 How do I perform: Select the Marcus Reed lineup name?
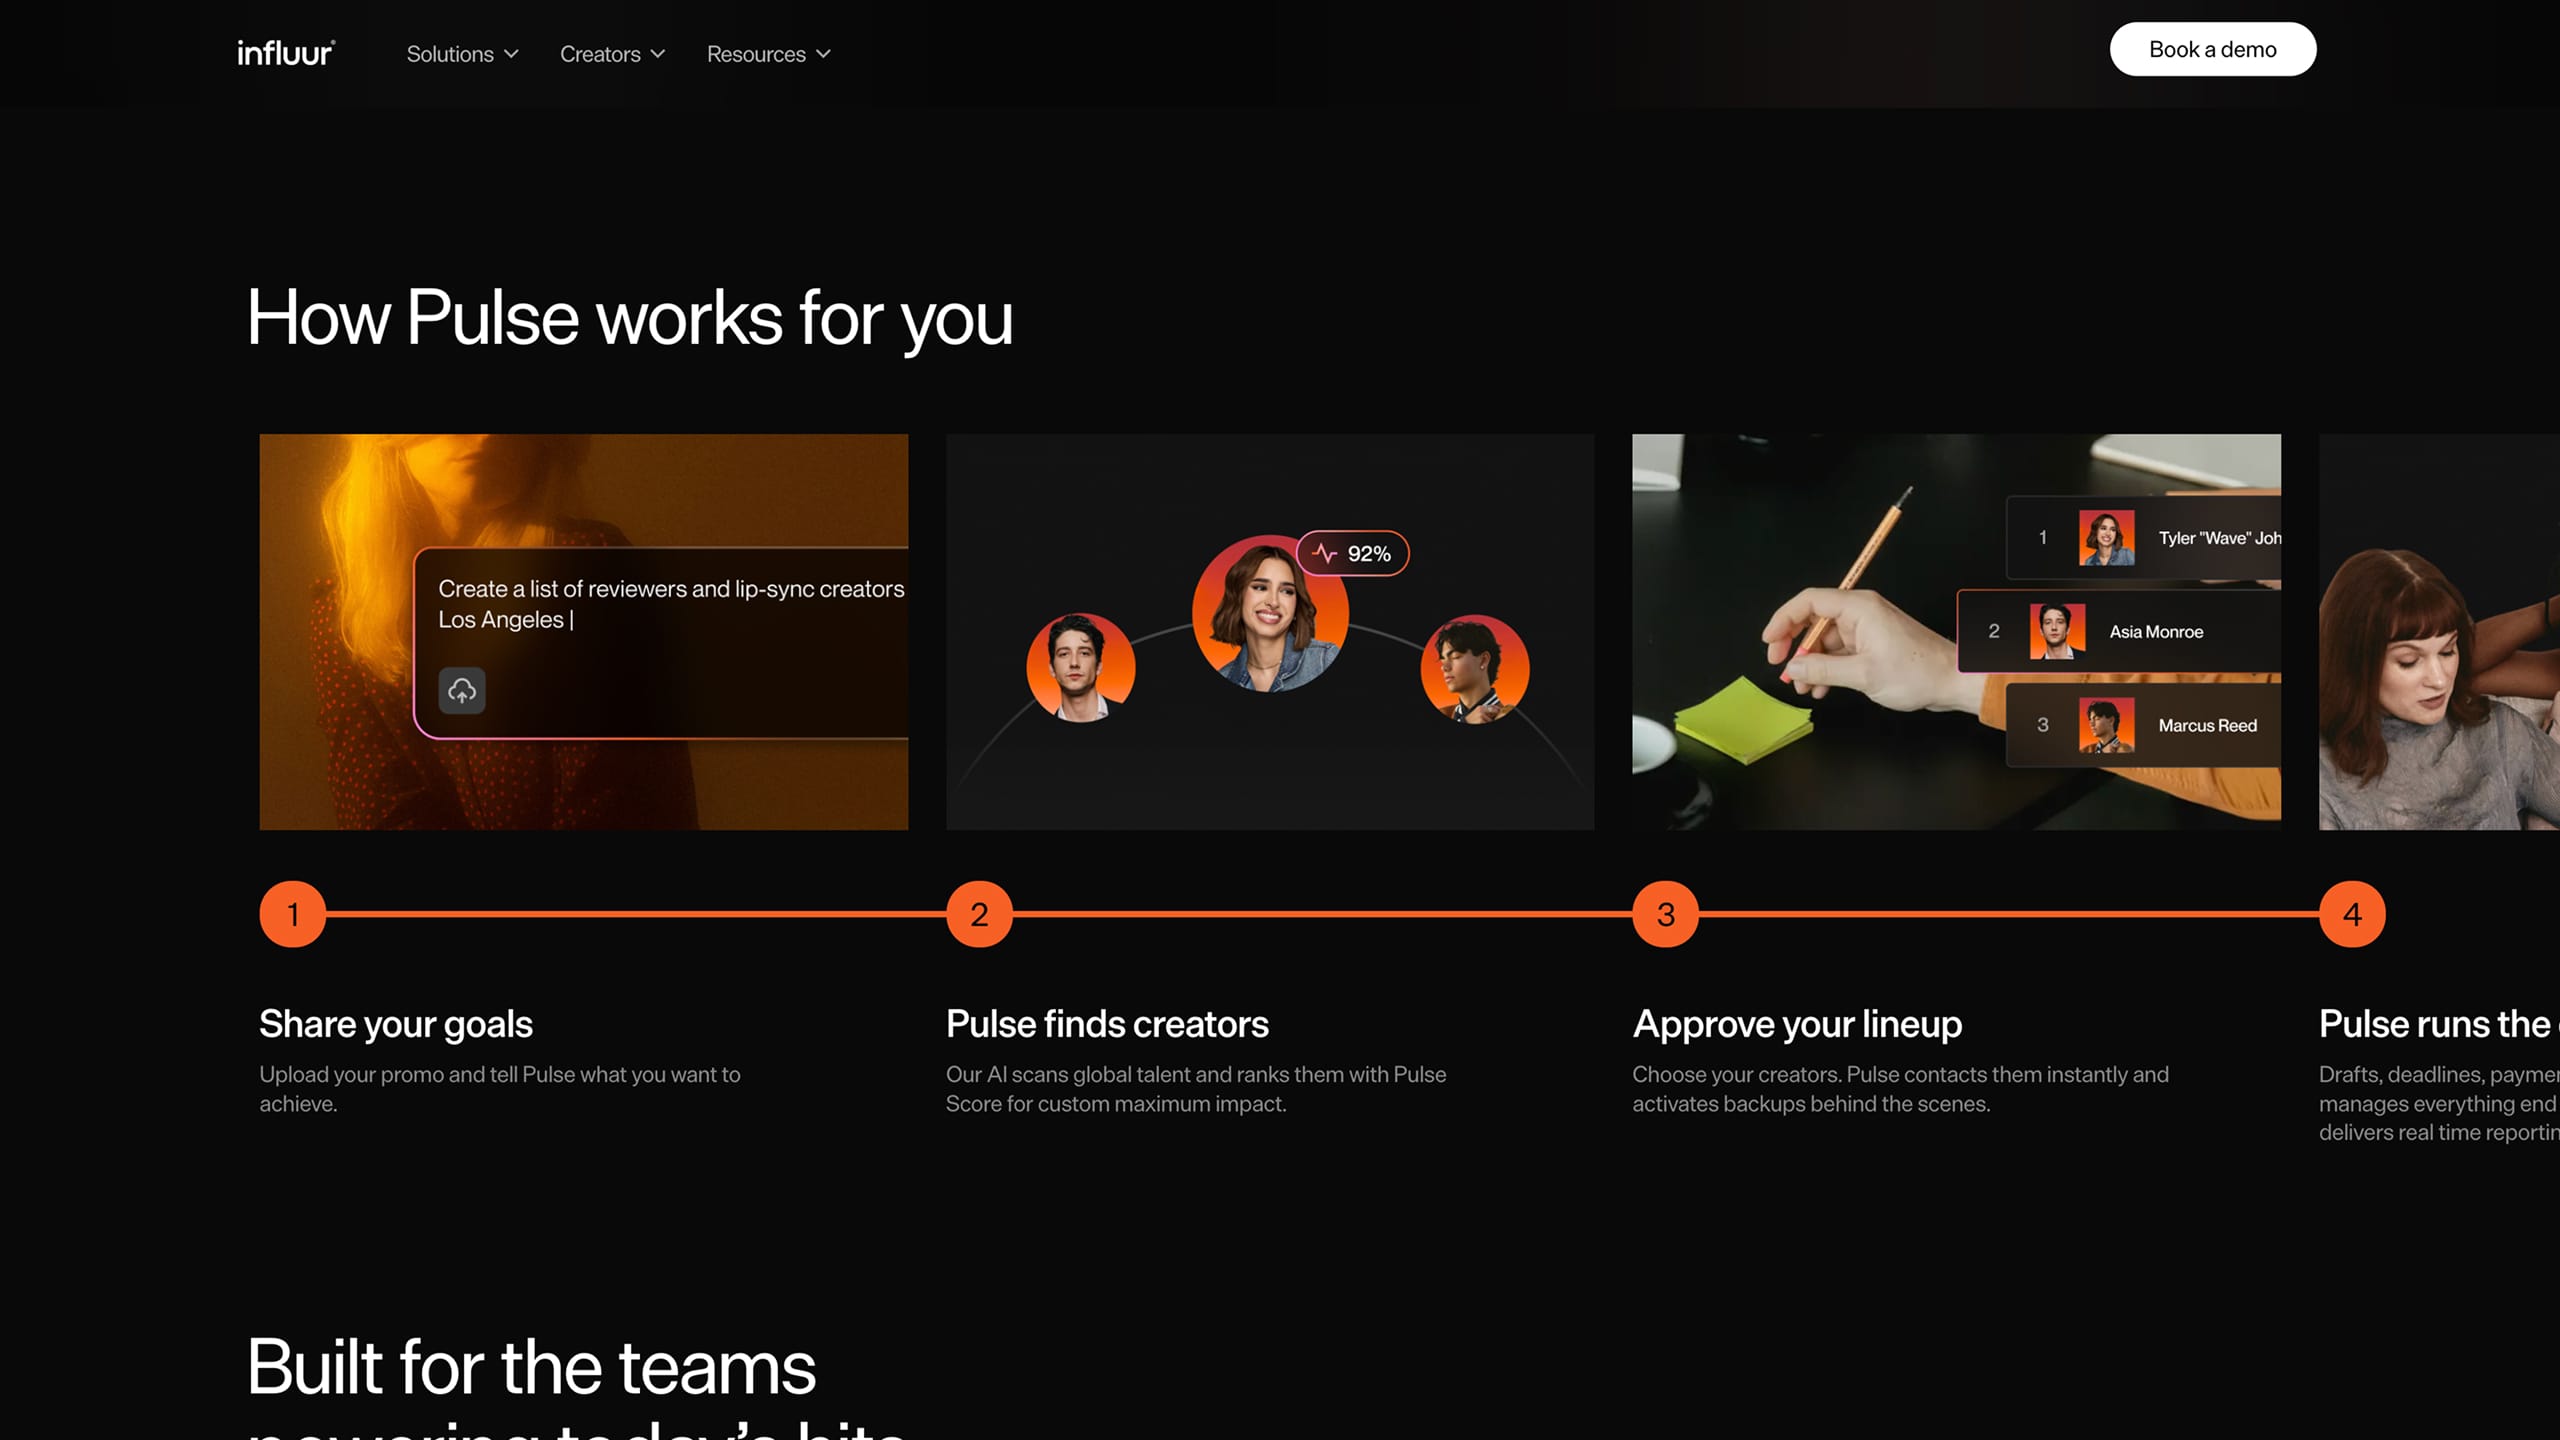pos(2208,726)
